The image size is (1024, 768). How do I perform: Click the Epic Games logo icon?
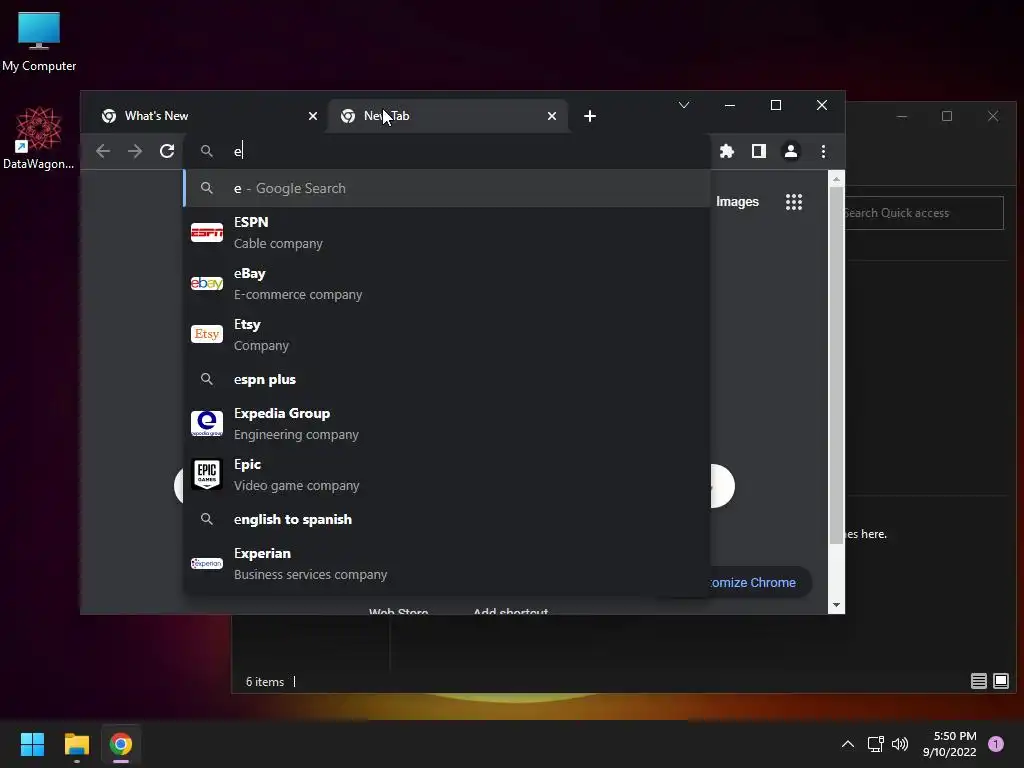[x=207, y=474]
